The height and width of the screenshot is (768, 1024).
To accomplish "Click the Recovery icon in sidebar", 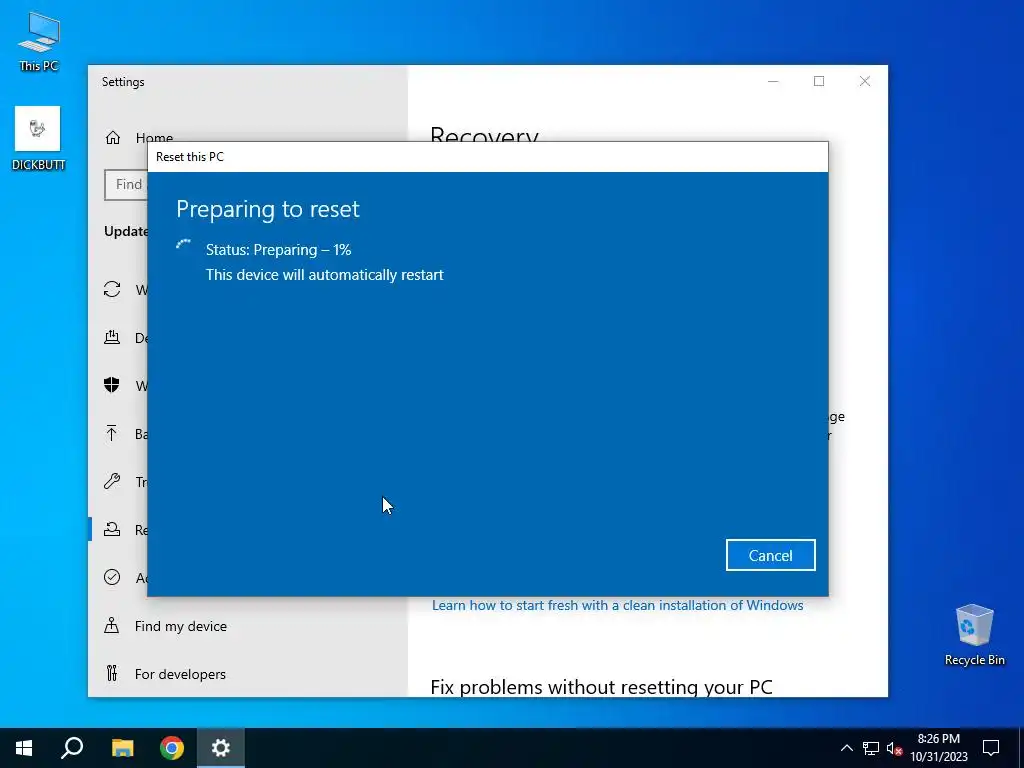I will coord(112,529).
